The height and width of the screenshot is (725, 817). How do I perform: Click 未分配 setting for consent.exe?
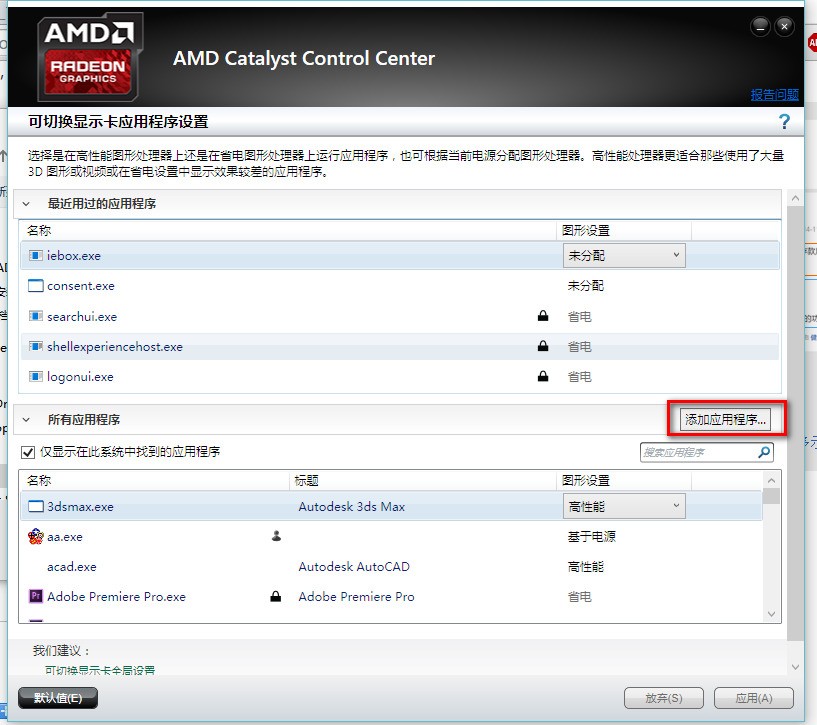coord(586,286)
